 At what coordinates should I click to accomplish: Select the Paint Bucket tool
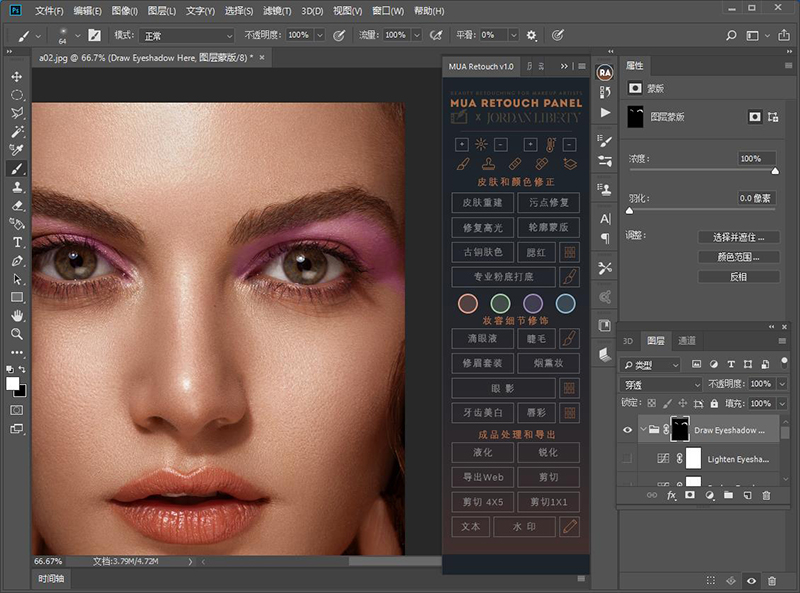(17, 224)
